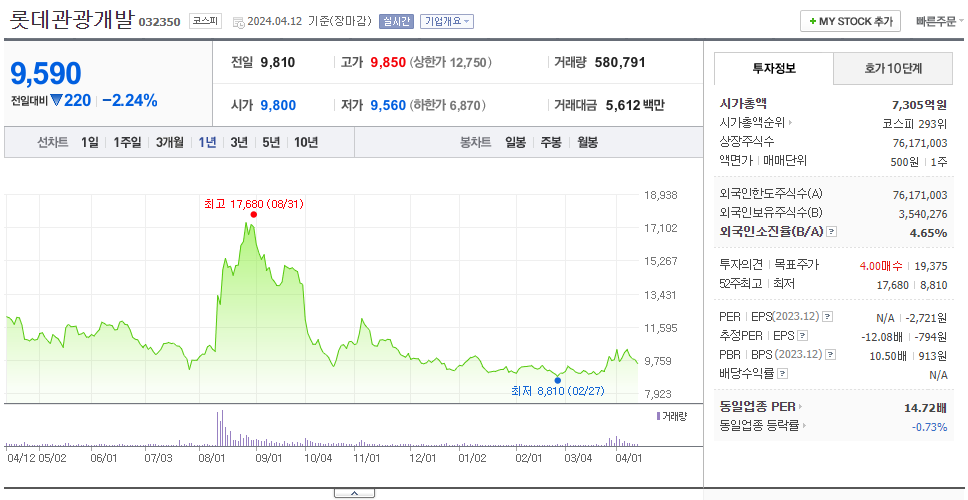Click the 하한가 6,870 text
968x500 pixels.
(448, 106)
